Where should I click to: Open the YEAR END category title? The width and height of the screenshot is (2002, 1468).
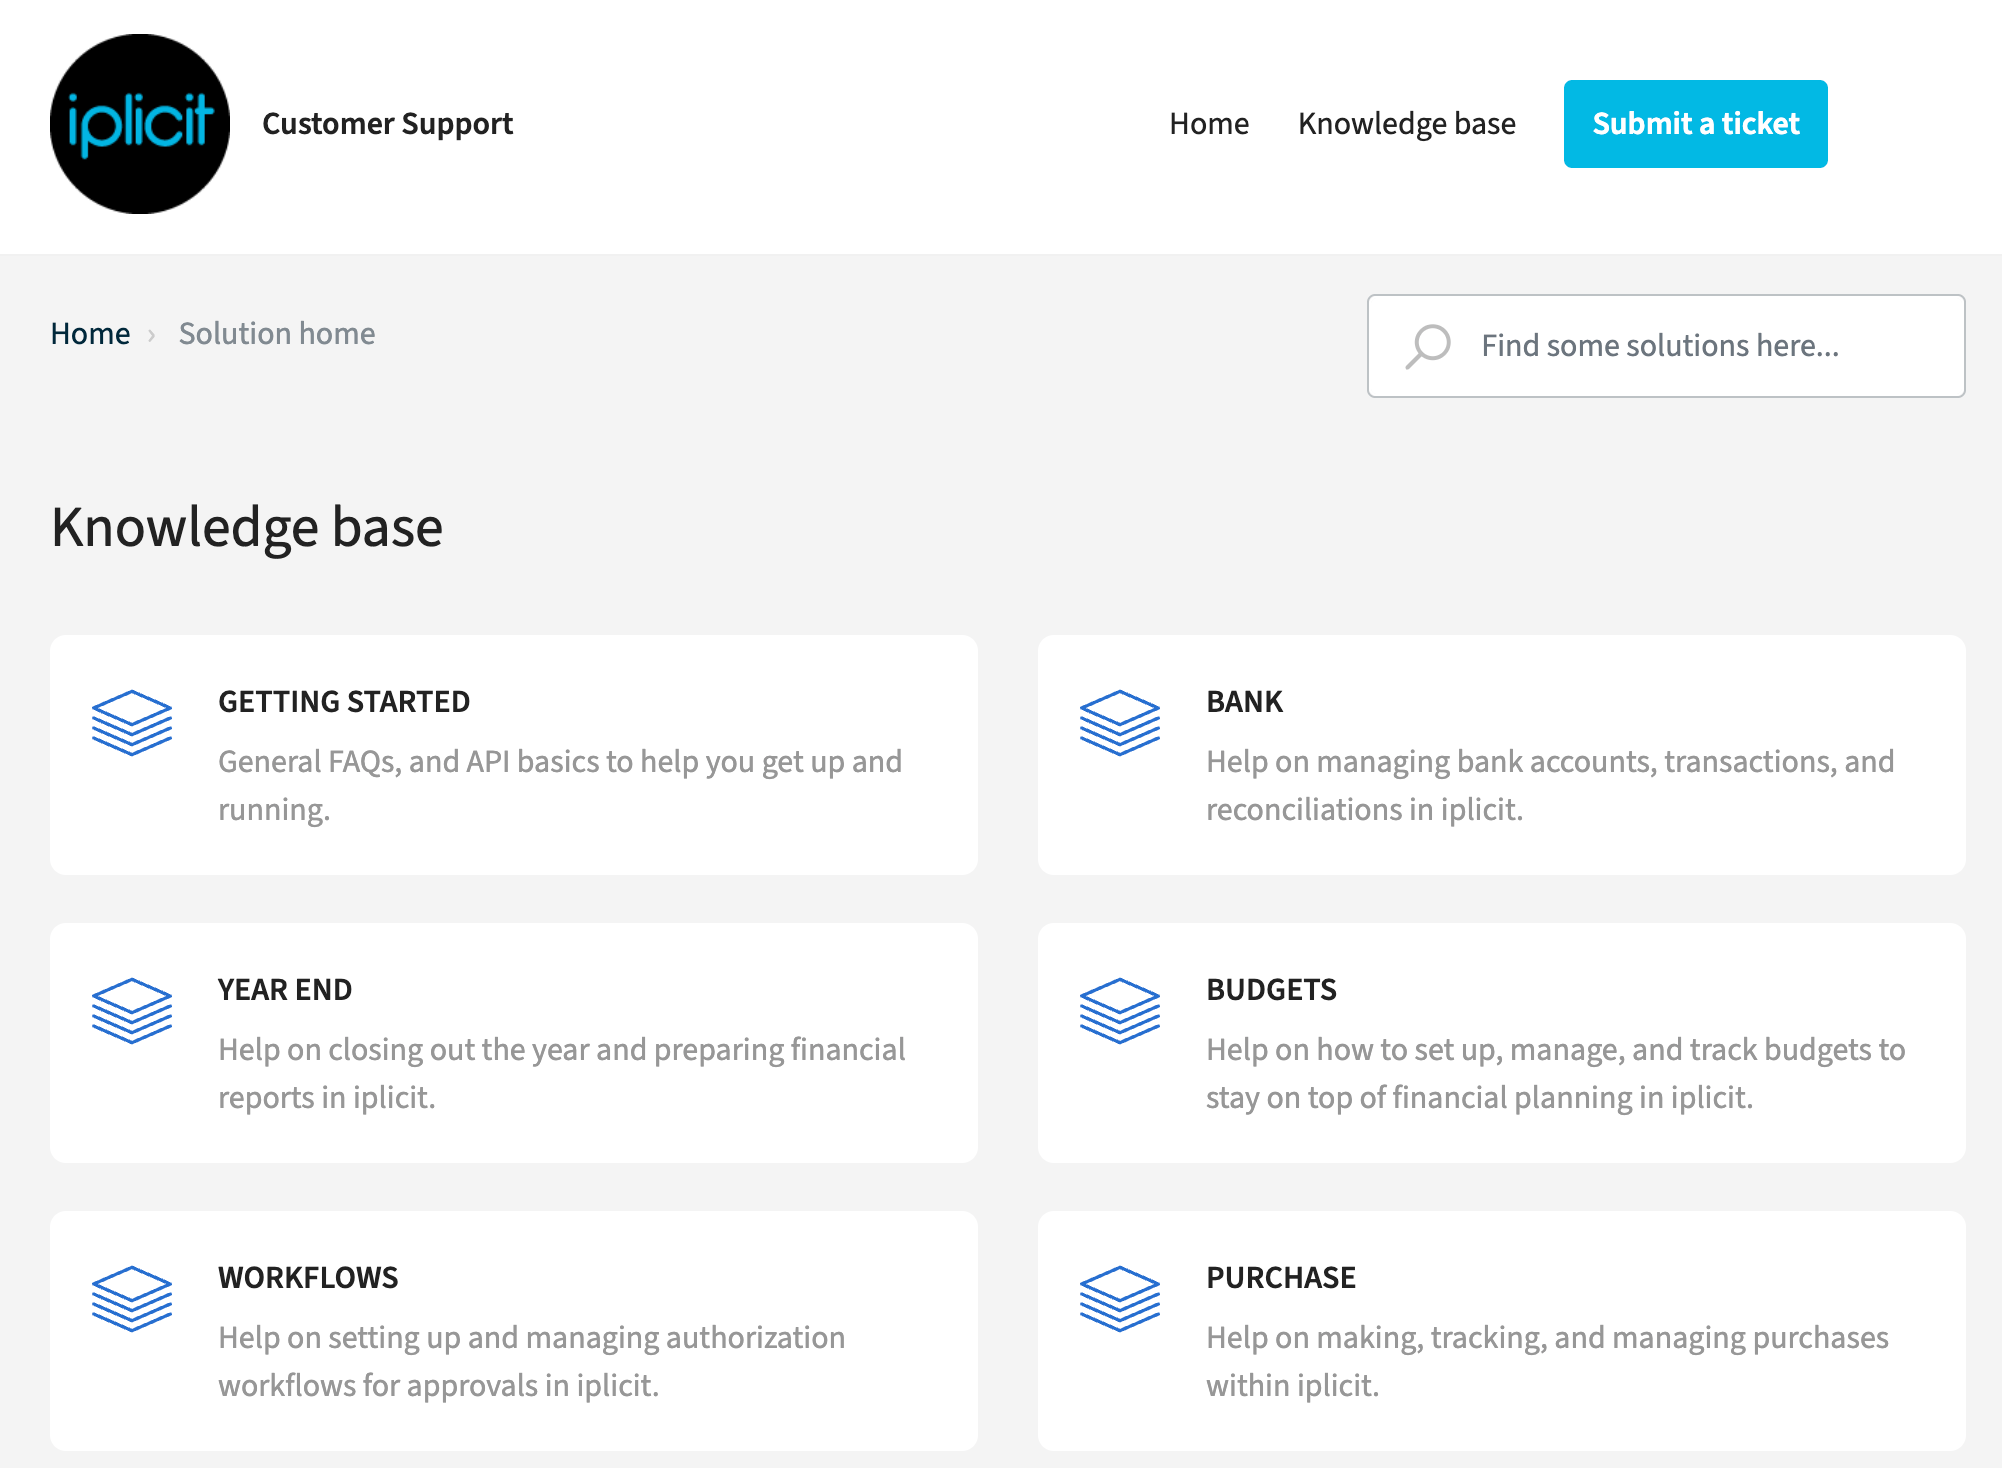click(x=285, y=990)
